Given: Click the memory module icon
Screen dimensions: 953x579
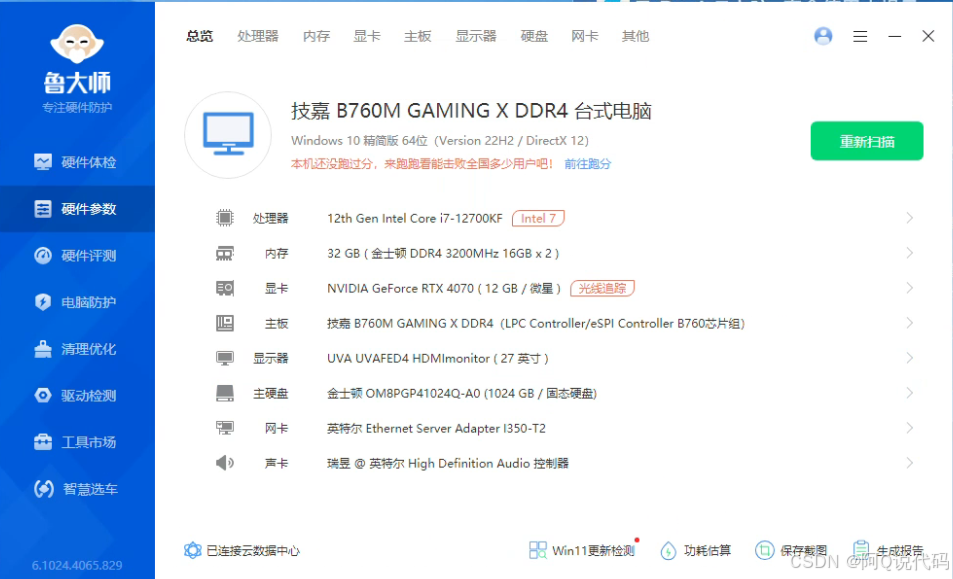Looking at the screenshot, I should click(x=225, y=253).
